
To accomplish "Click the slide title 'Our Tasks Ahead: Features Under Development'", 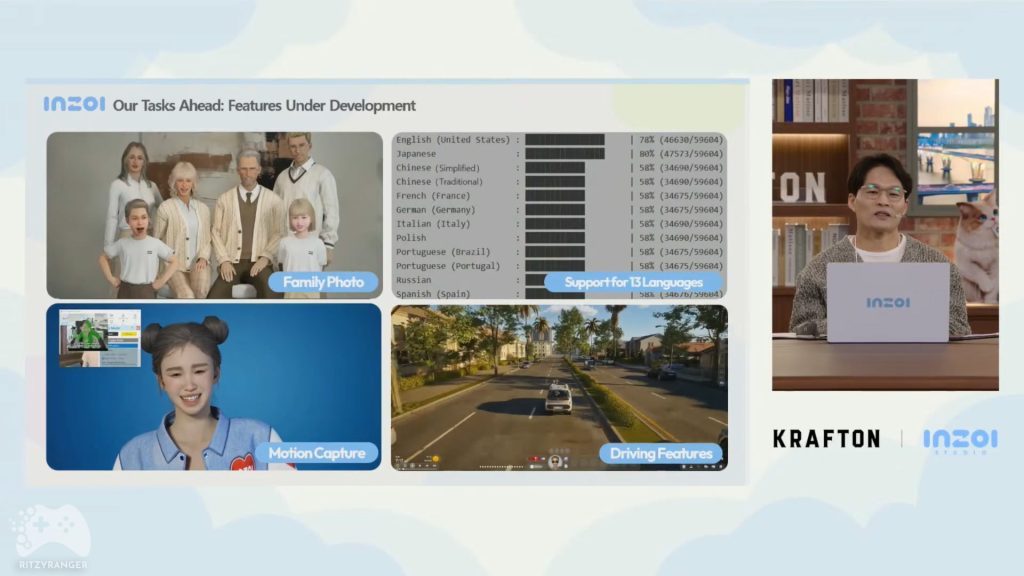I will click(x=264, y=105).
